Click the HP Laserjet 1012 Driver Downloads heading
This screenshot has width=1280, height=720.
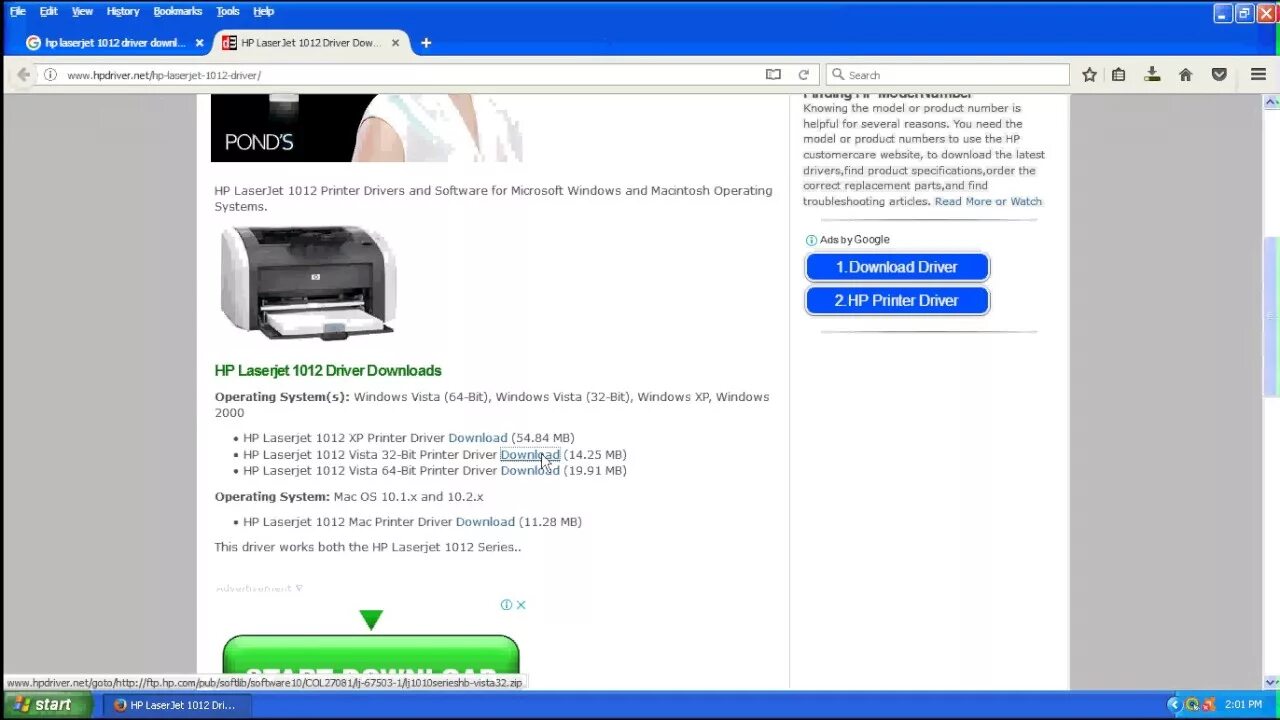click(328, 370)
